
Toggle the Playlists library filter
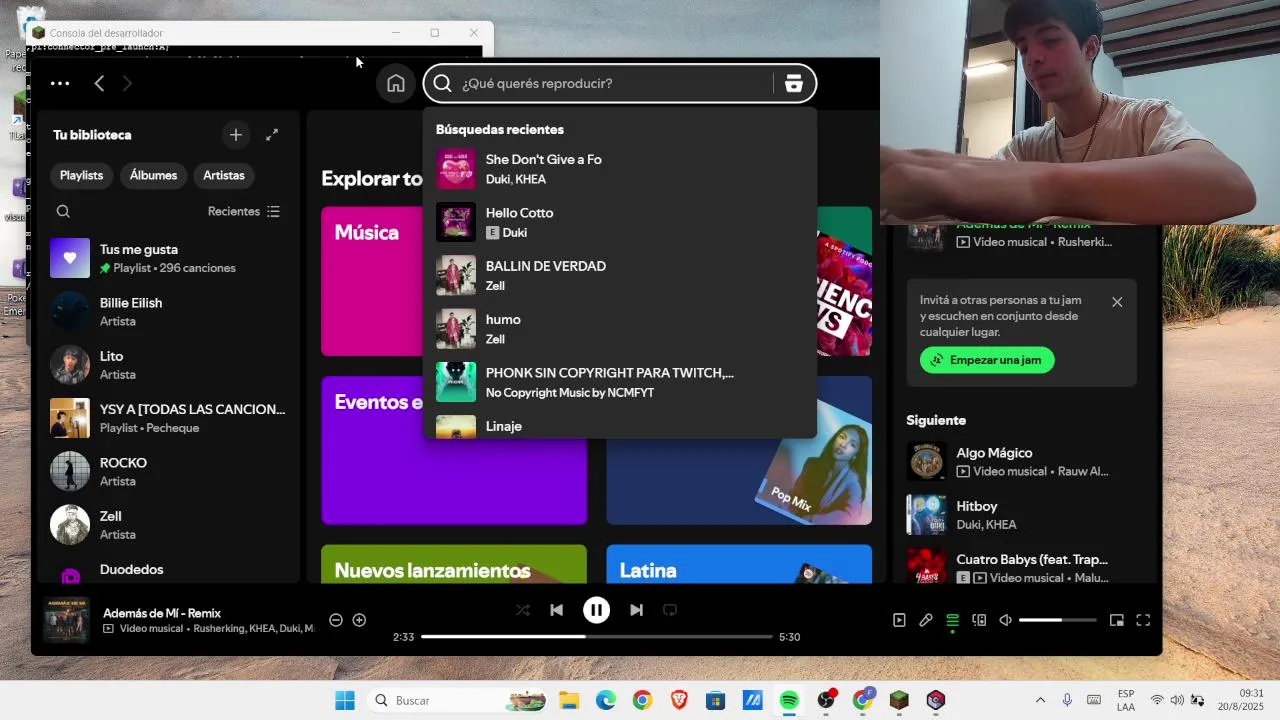81,175
